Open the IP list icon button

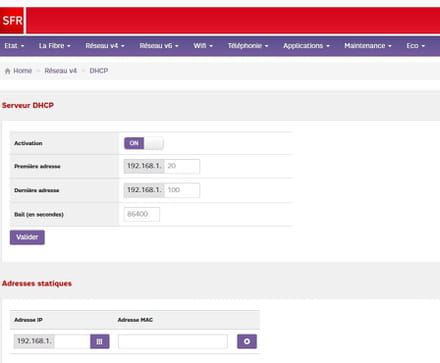tap(100, 341)
